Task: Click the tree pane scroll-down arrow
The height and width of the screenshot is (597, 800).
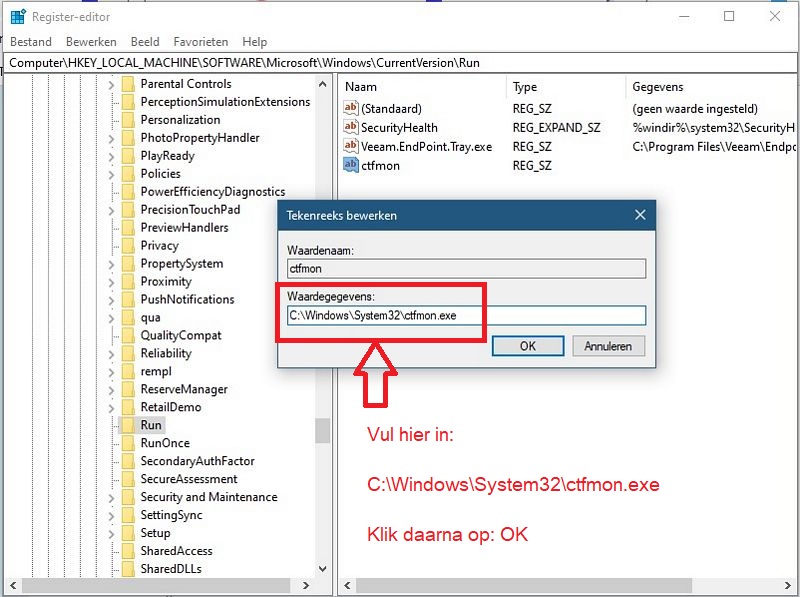Action: click(322, 568)
